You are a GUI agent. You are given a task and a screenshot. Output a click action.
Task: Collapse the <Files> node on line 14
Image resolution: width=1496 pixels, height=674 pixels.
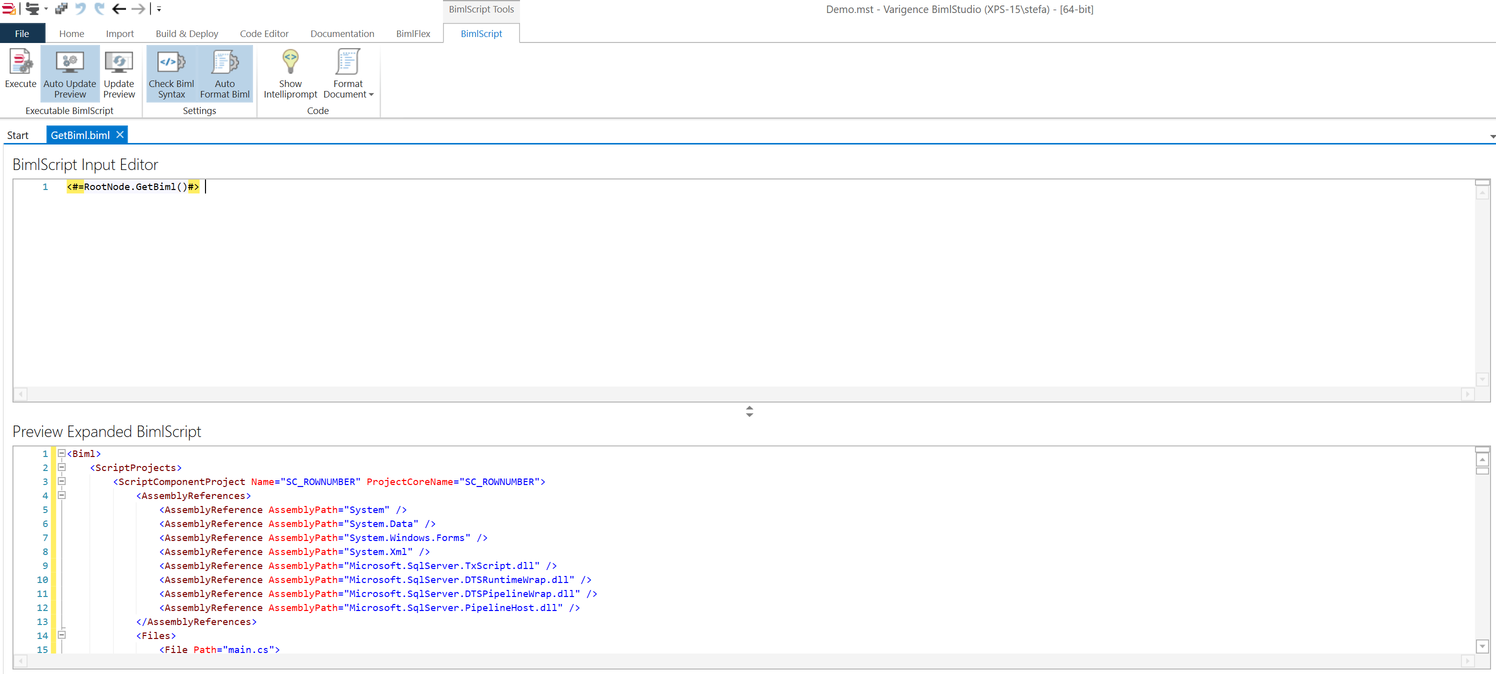[61, 636]
